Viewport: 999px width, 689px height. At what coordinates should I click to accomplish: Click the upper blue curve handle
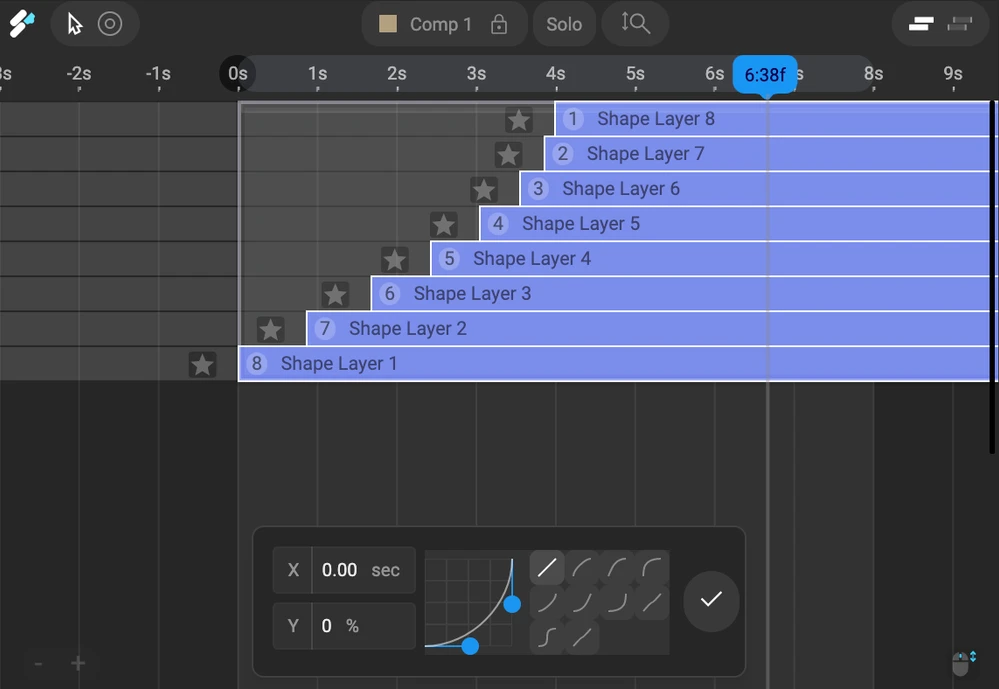point(512,604)
